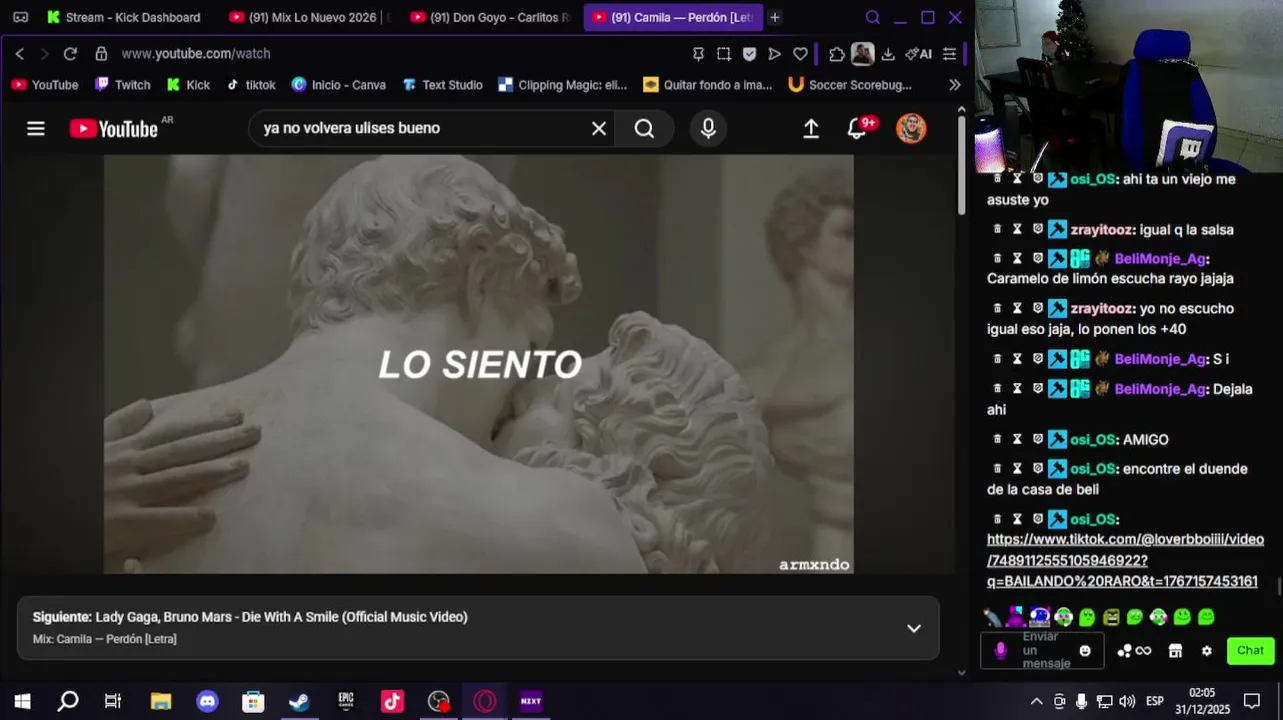The width and height of the screenshot is (1283, 720).
Task: Open the YouTube create upload button
Action: pyautogui.click(x=811, y=128)
